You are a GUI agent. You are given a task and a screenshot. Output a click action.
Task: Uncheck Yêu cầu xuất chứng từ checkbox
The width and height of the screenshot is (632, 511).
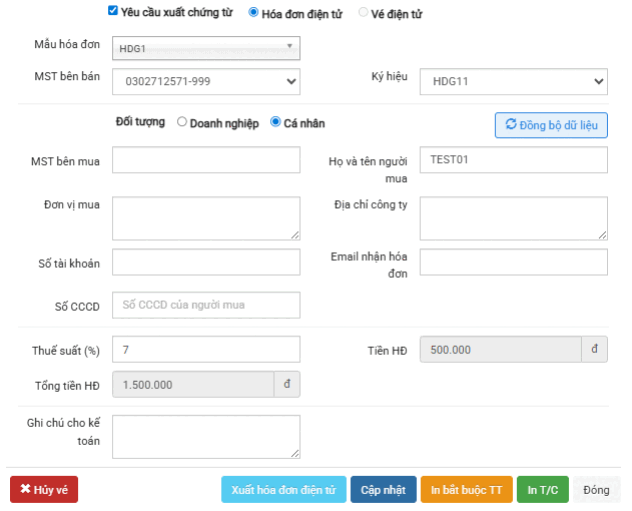pos(113,12)
